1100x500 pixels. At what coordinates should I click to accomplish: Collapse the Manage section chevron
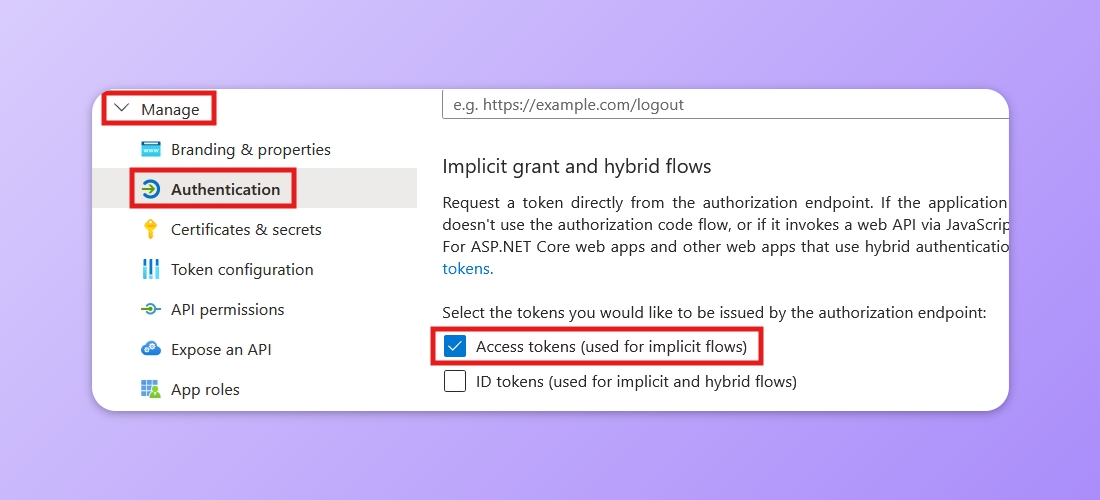(x=122, y=109)
